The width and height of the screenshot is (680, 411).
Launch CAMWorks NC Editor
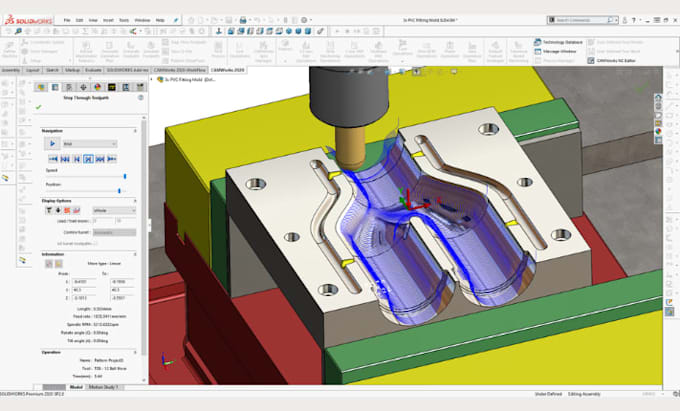click(x=611, y=61)
